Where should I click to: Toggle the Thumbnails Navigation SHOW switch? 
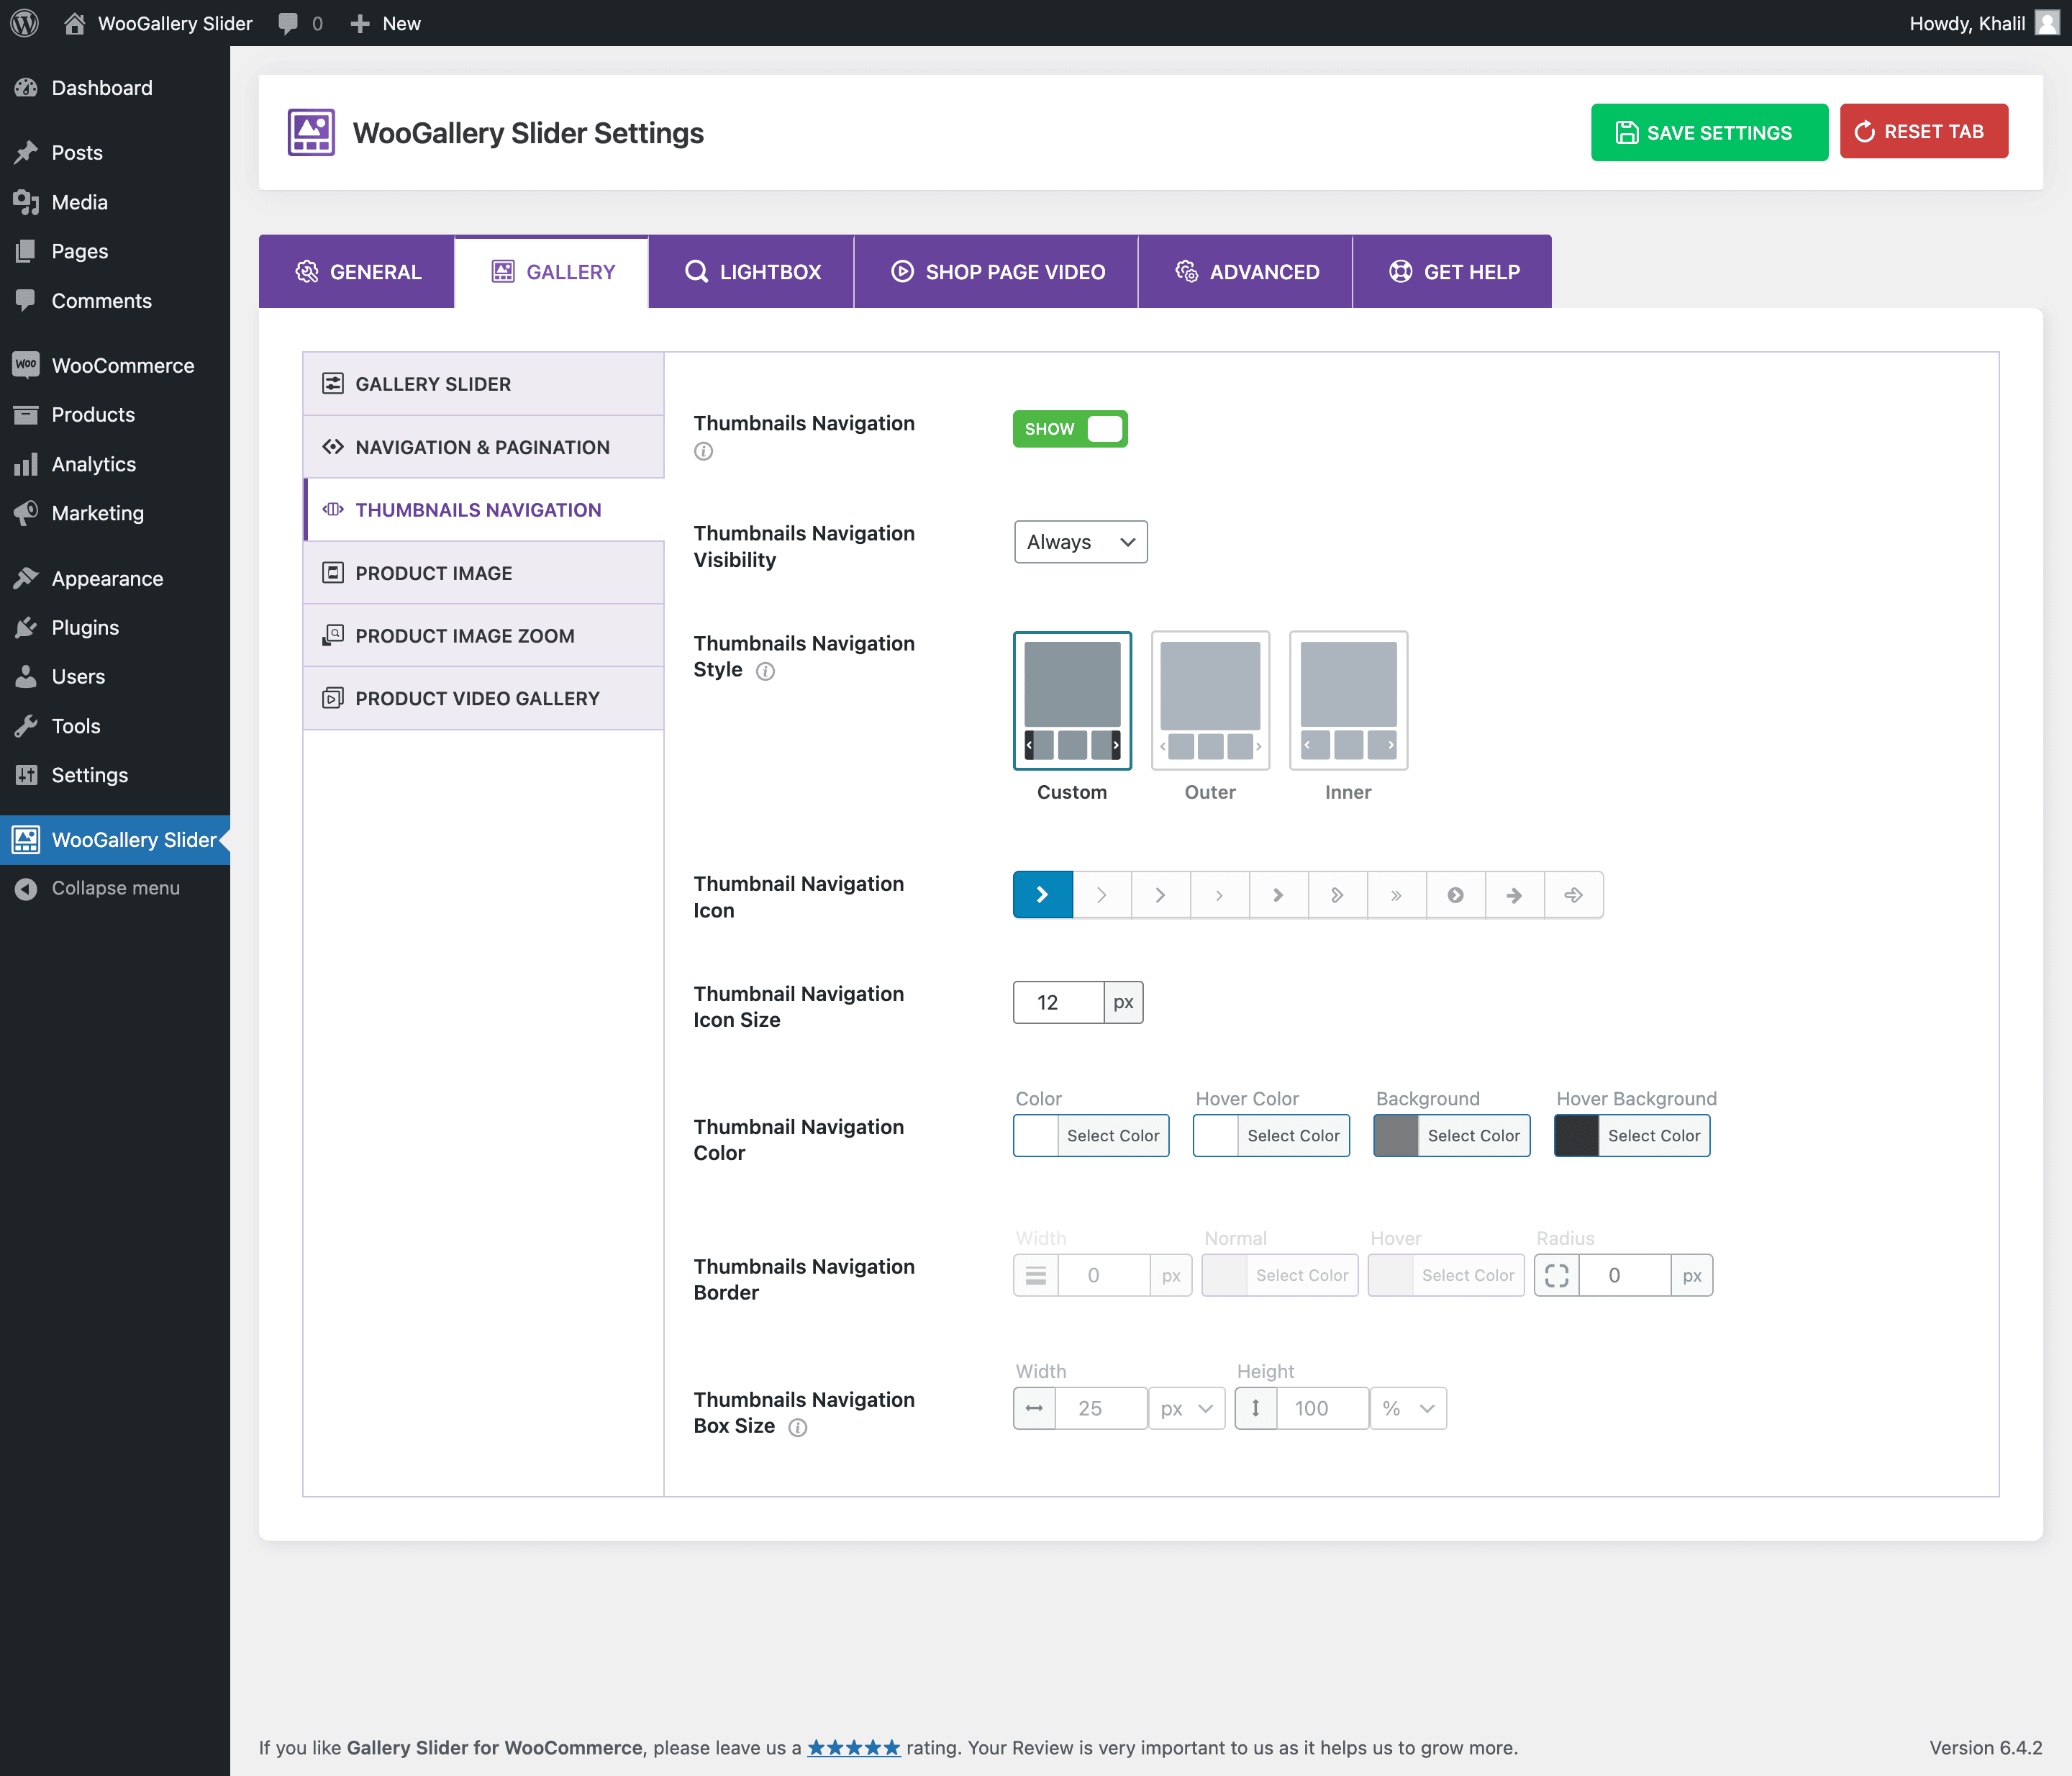pyautogui.click(x=1070, y=429)
